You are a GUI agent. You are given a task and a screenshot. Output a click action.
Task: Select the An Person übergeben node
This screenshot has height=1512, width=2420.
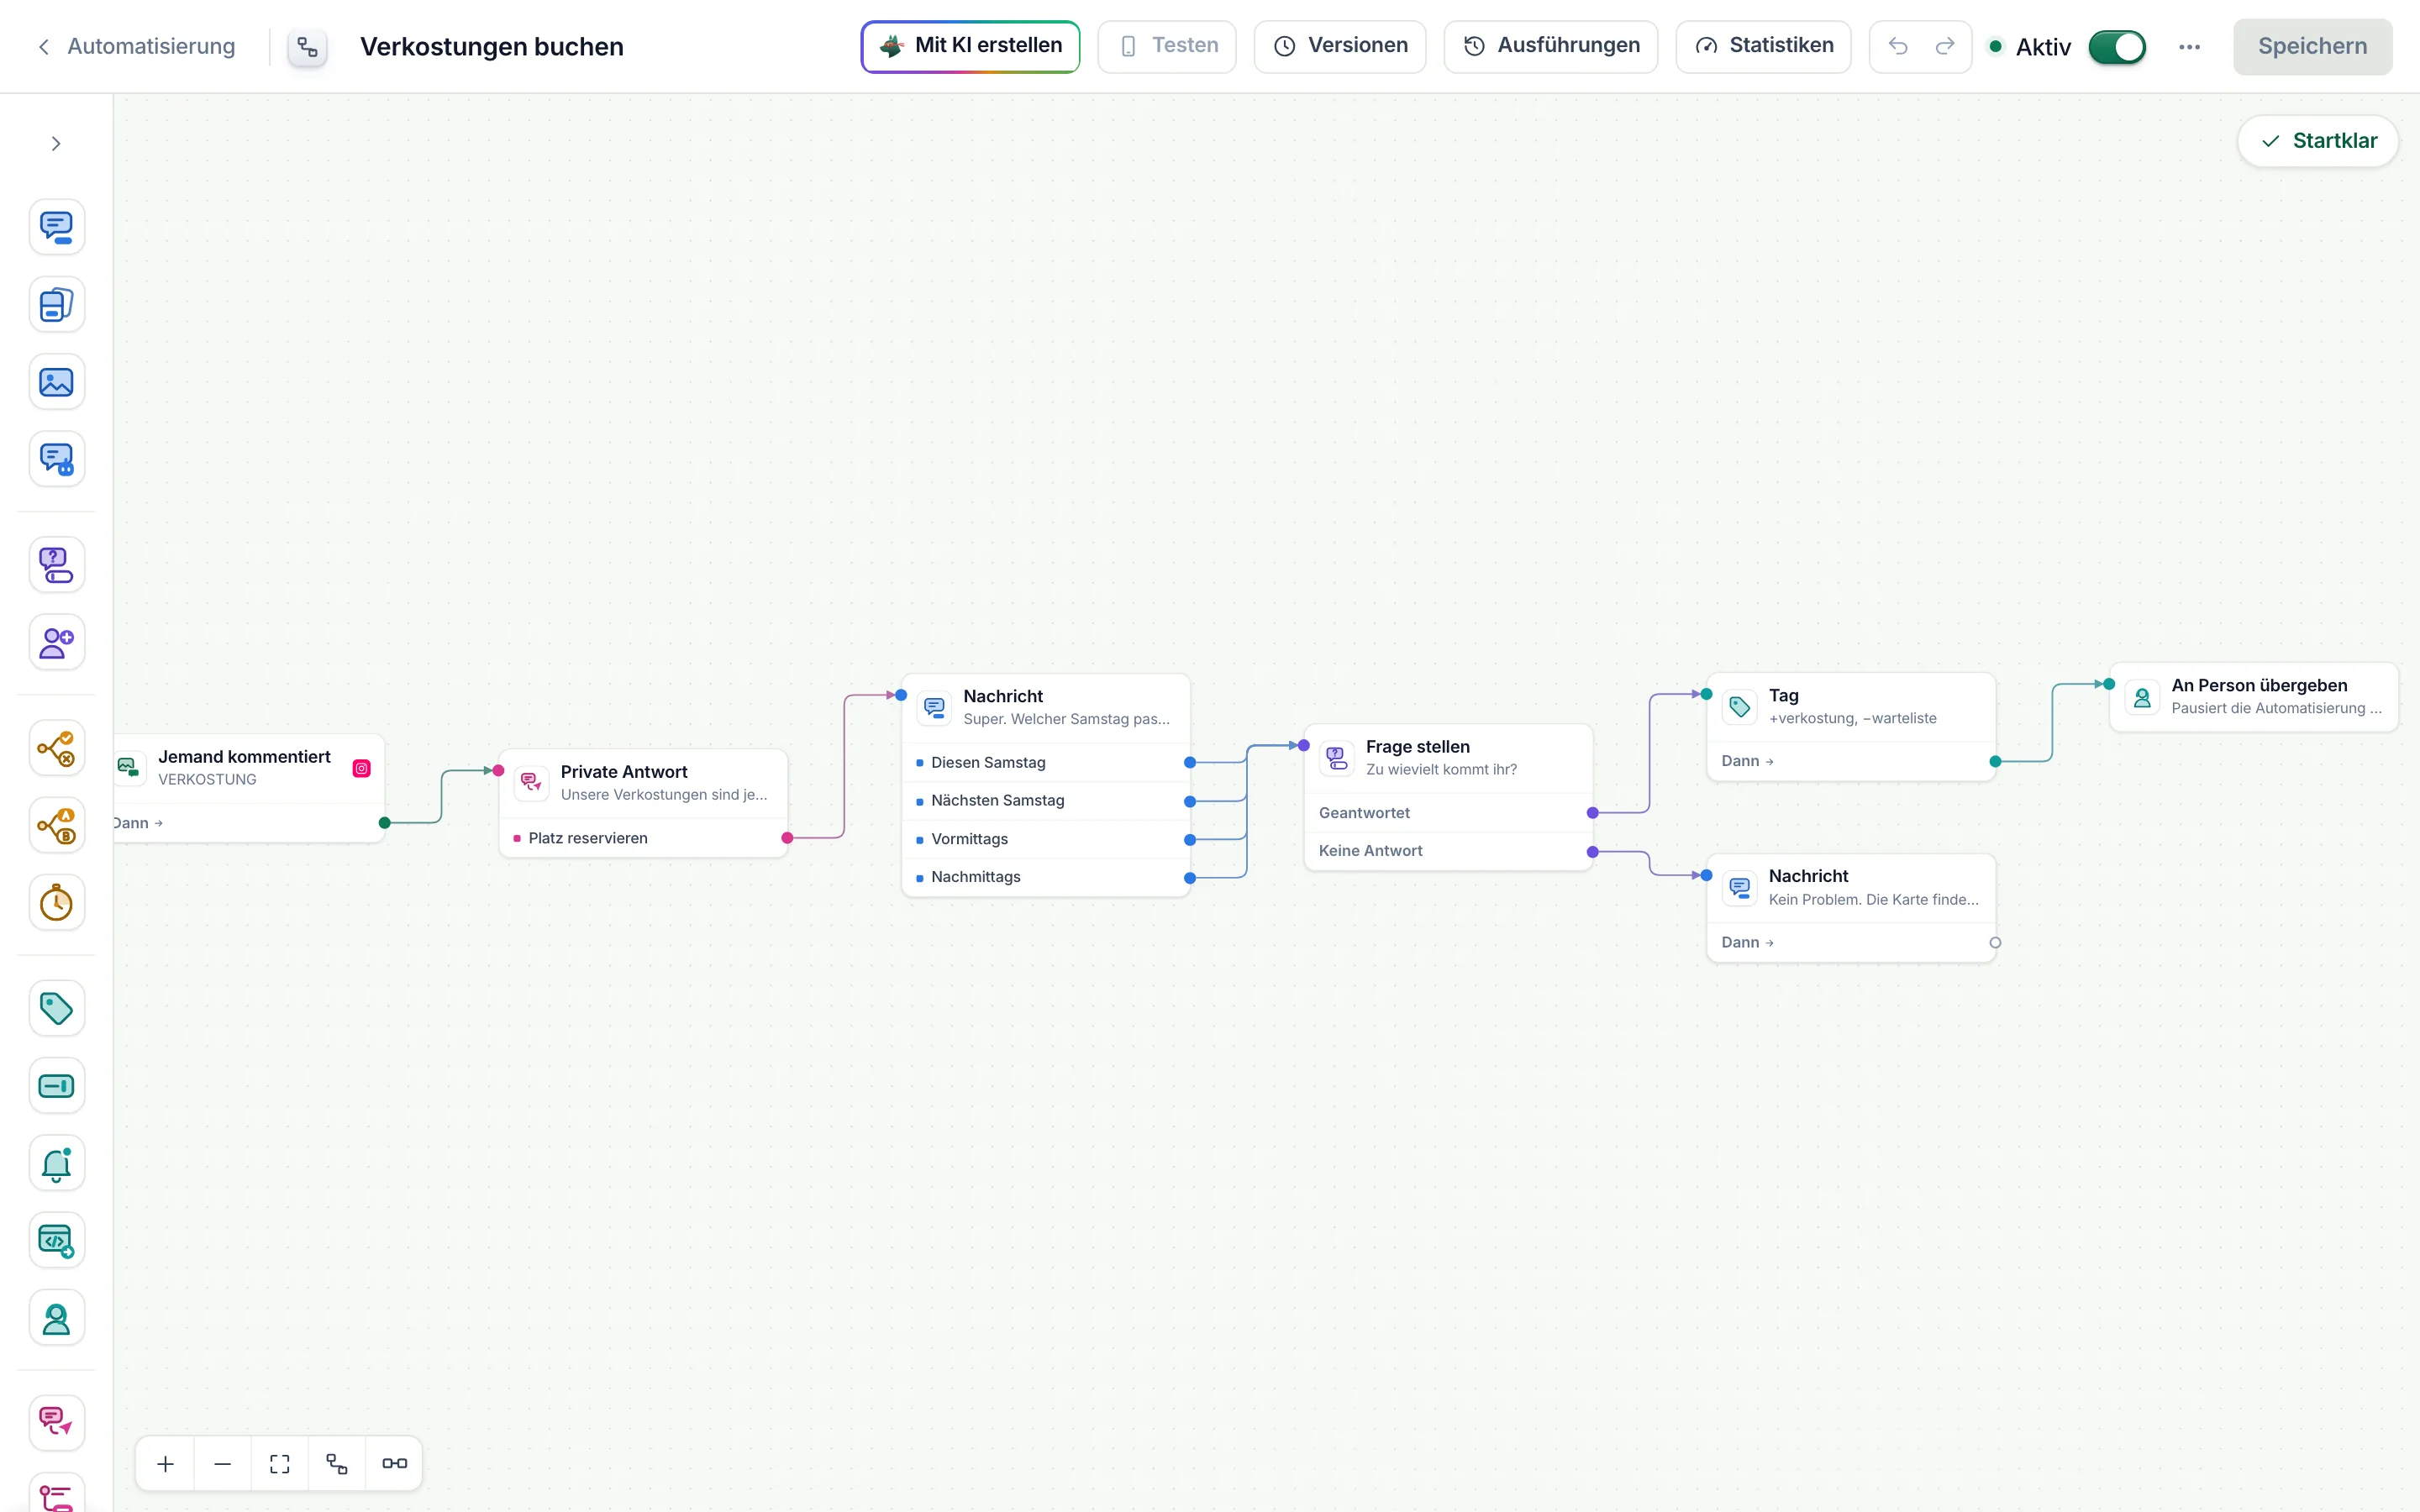tap(2254, 697)
